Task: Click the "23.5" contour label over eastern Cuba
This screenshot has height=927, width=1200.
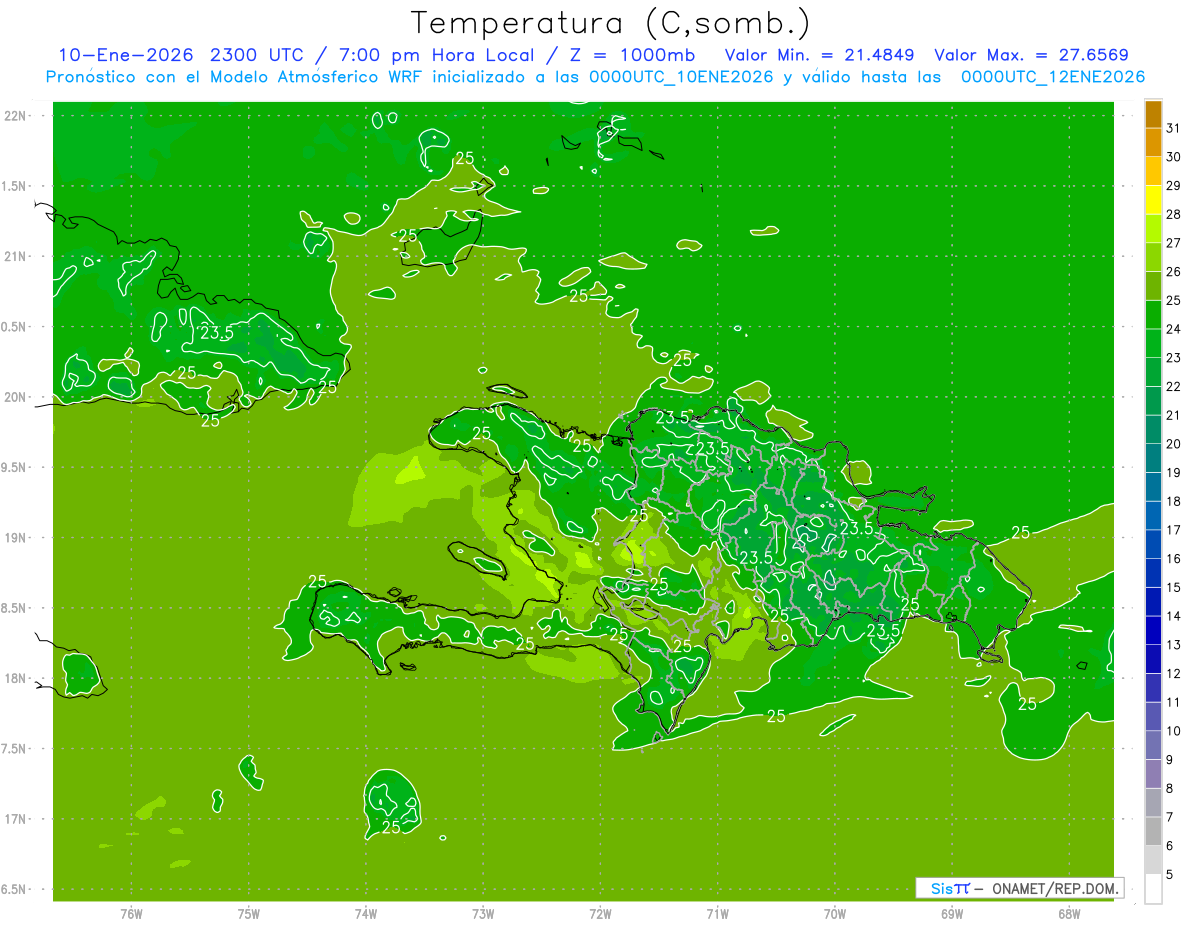Action: (x=216, y=333)
